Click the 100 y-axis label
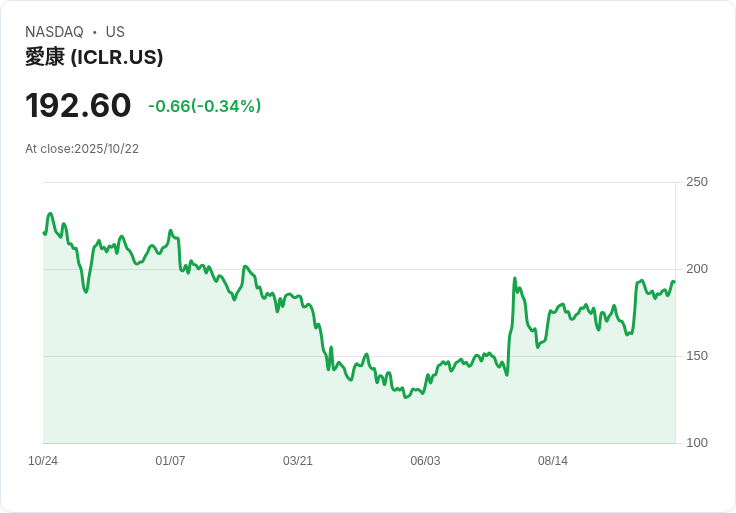Screen dimensions: 736x513 pos(697,443)
